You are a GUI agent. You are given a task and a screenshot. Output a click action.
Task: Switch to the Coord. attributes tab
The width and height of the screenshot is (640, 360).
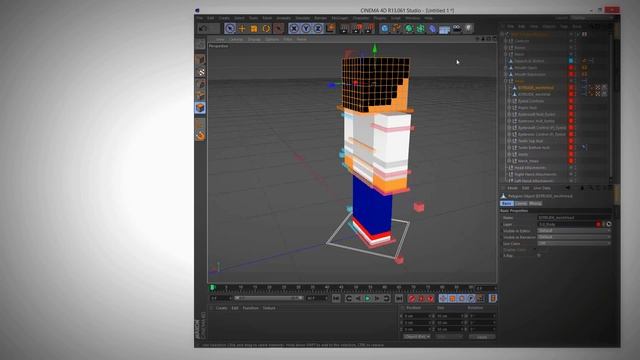click(x=521, y=203)
